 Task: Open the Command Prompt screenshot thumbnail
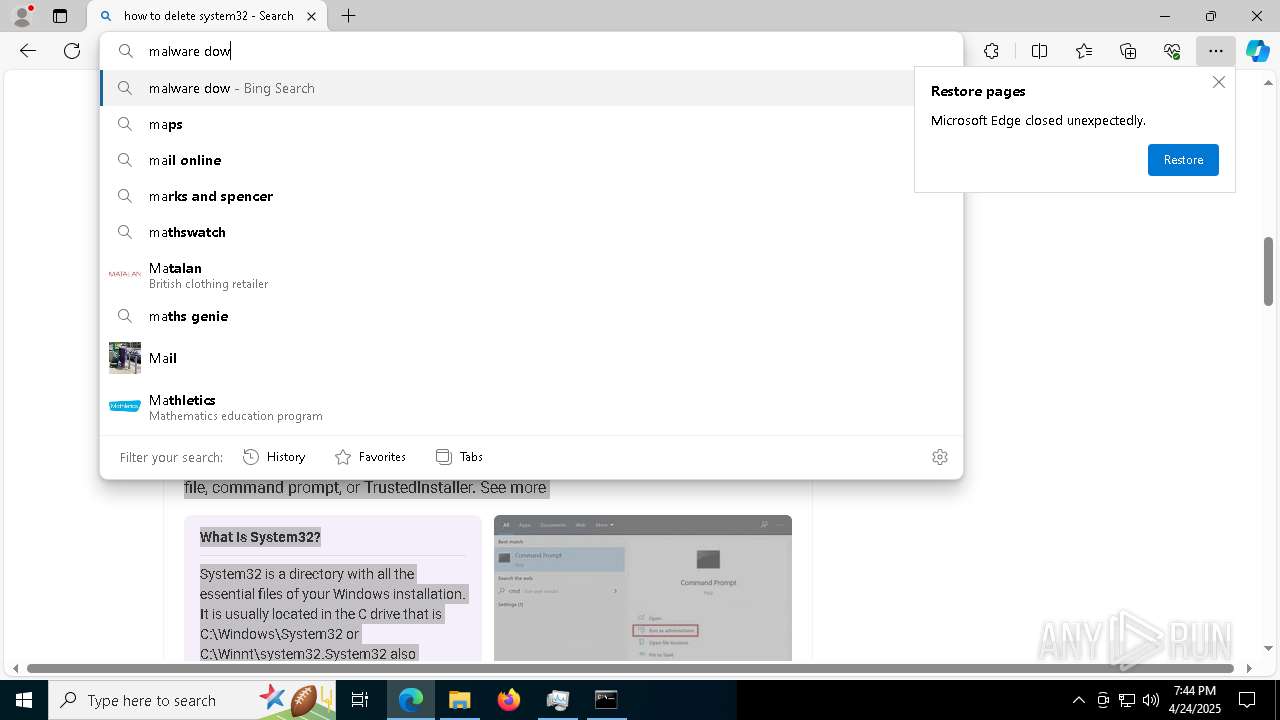coord(643,588)
